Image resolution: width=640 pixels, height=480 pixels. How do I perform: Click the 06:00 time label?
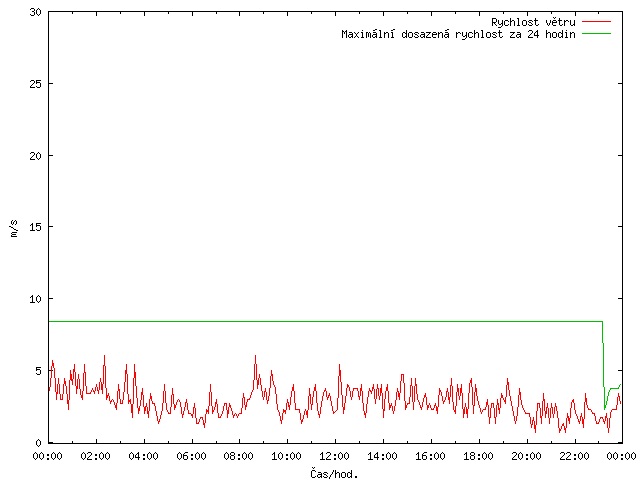pyautogui.click(x=191, y=456)
